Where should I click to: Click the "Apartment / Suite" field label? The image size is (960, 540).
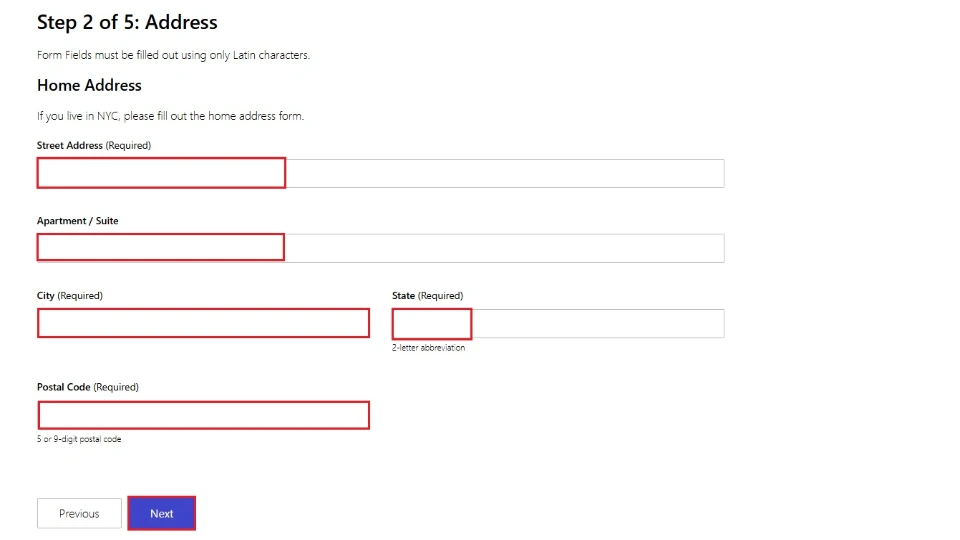click(77, 221)
